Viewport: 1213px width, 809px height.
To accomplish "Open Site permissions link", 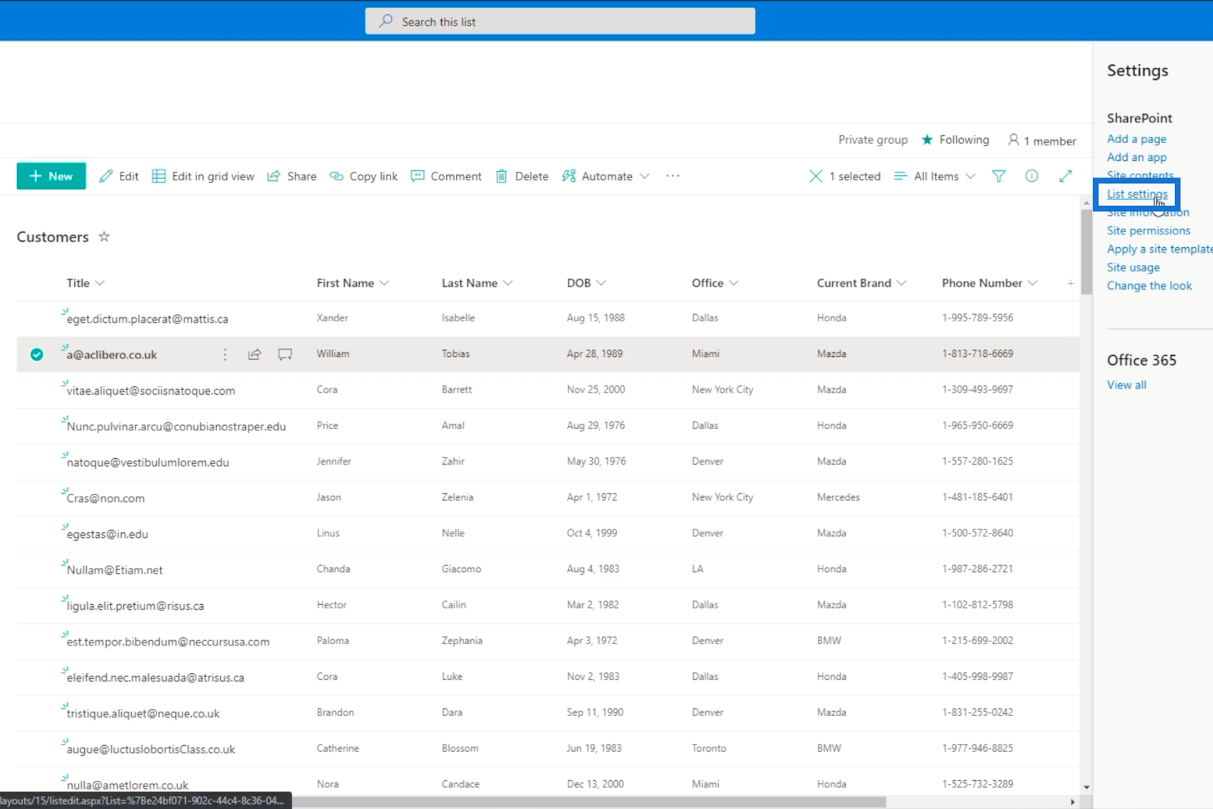I will coord(1148,230).
